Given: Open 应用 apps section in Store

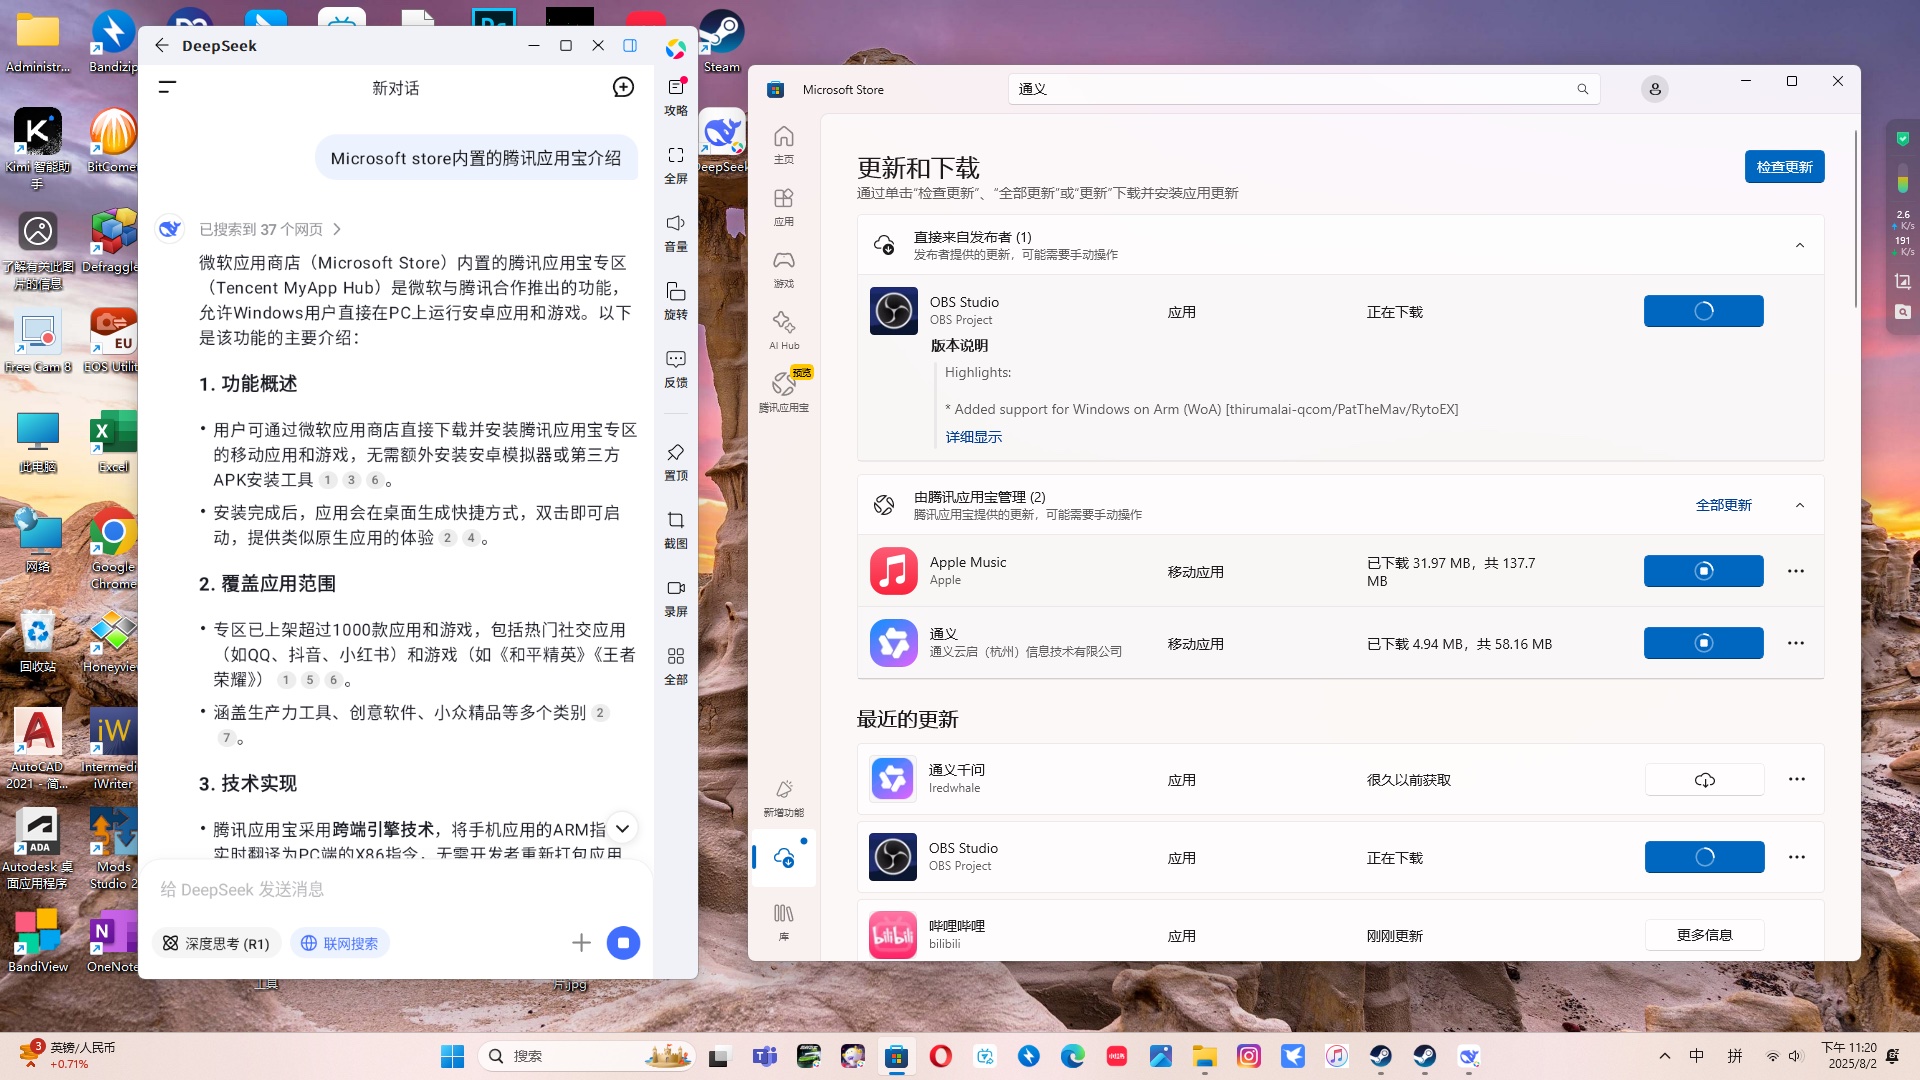Looking at the screenshot, I should click(784, 207).
